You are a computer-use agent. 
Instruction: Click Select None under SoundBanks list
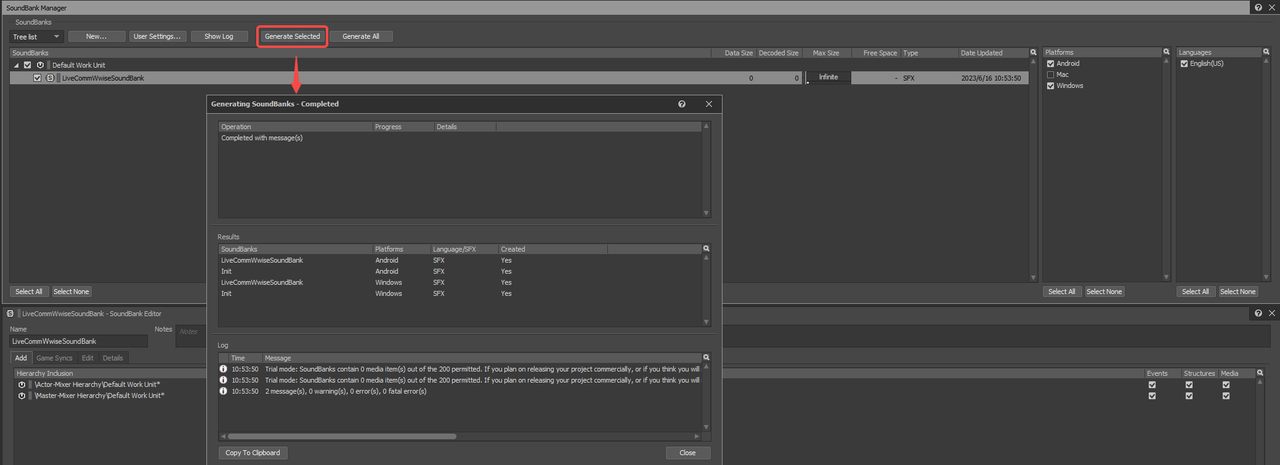pos(71,292)
